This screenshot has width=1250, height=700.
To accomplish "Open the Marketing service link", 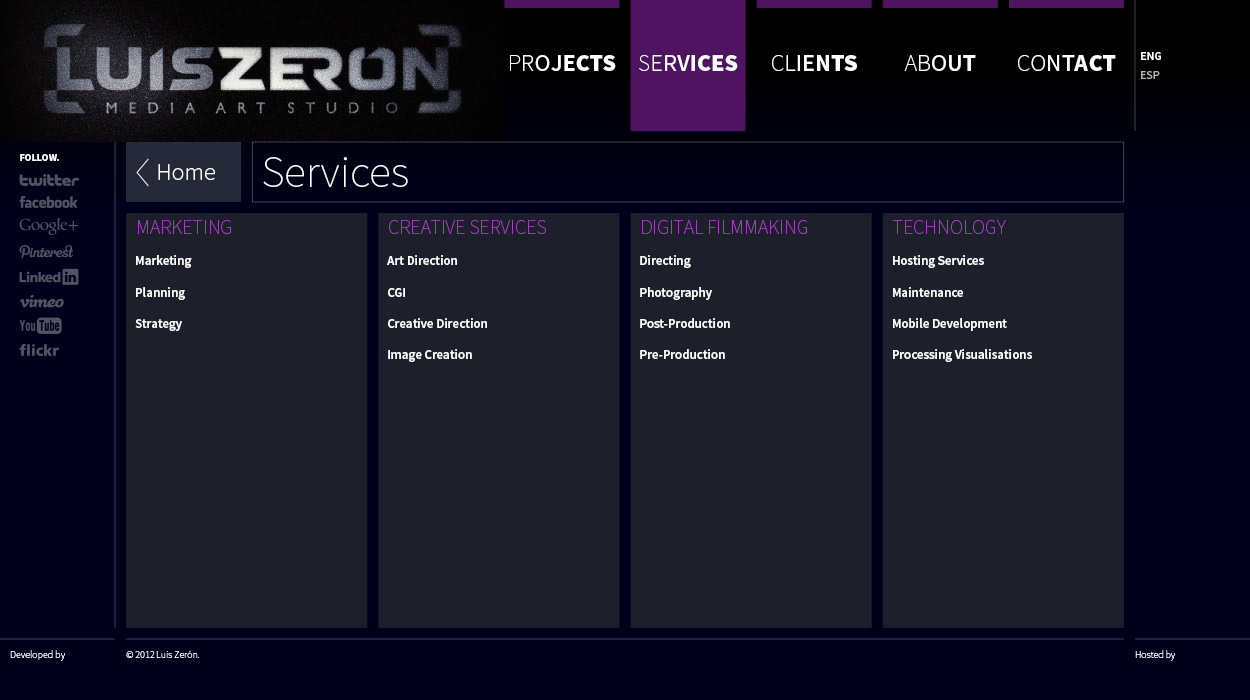I will click(163, 261).
